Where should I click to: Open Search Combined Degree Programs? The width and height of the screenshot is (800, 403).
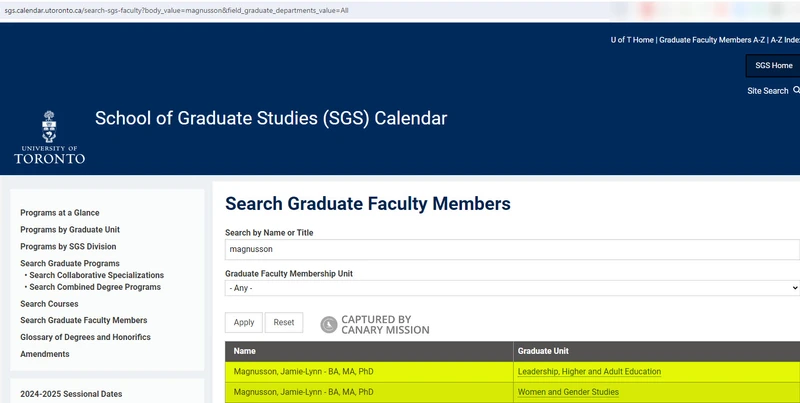95,287
